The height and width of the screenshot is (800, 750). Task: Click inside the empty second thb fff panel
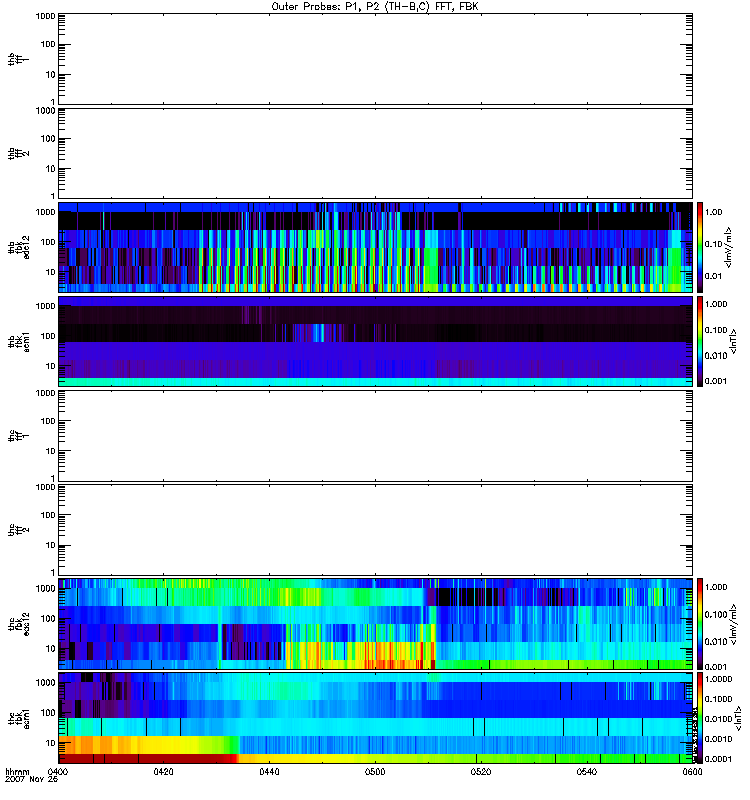point(375,152)
